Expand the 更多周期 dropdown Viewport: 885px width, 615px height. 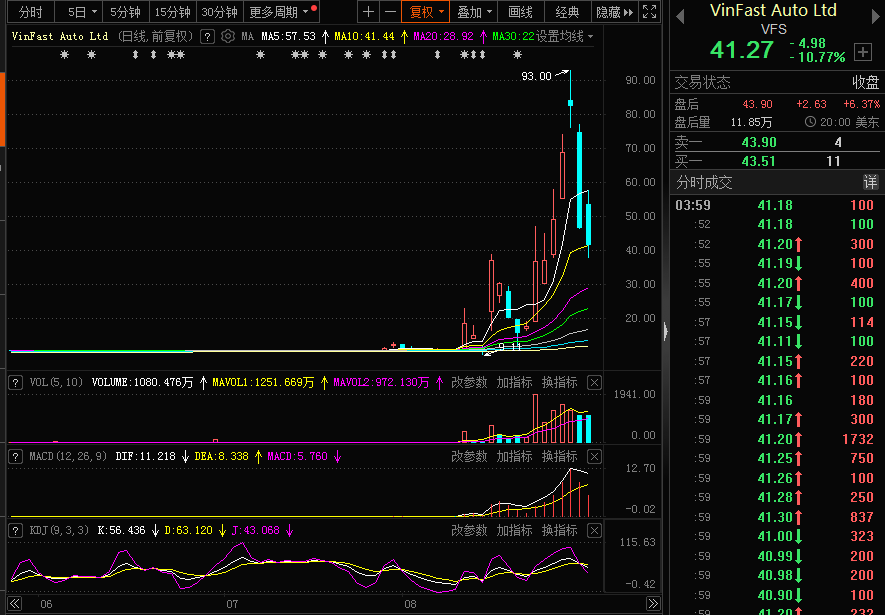tap(281, 12)
